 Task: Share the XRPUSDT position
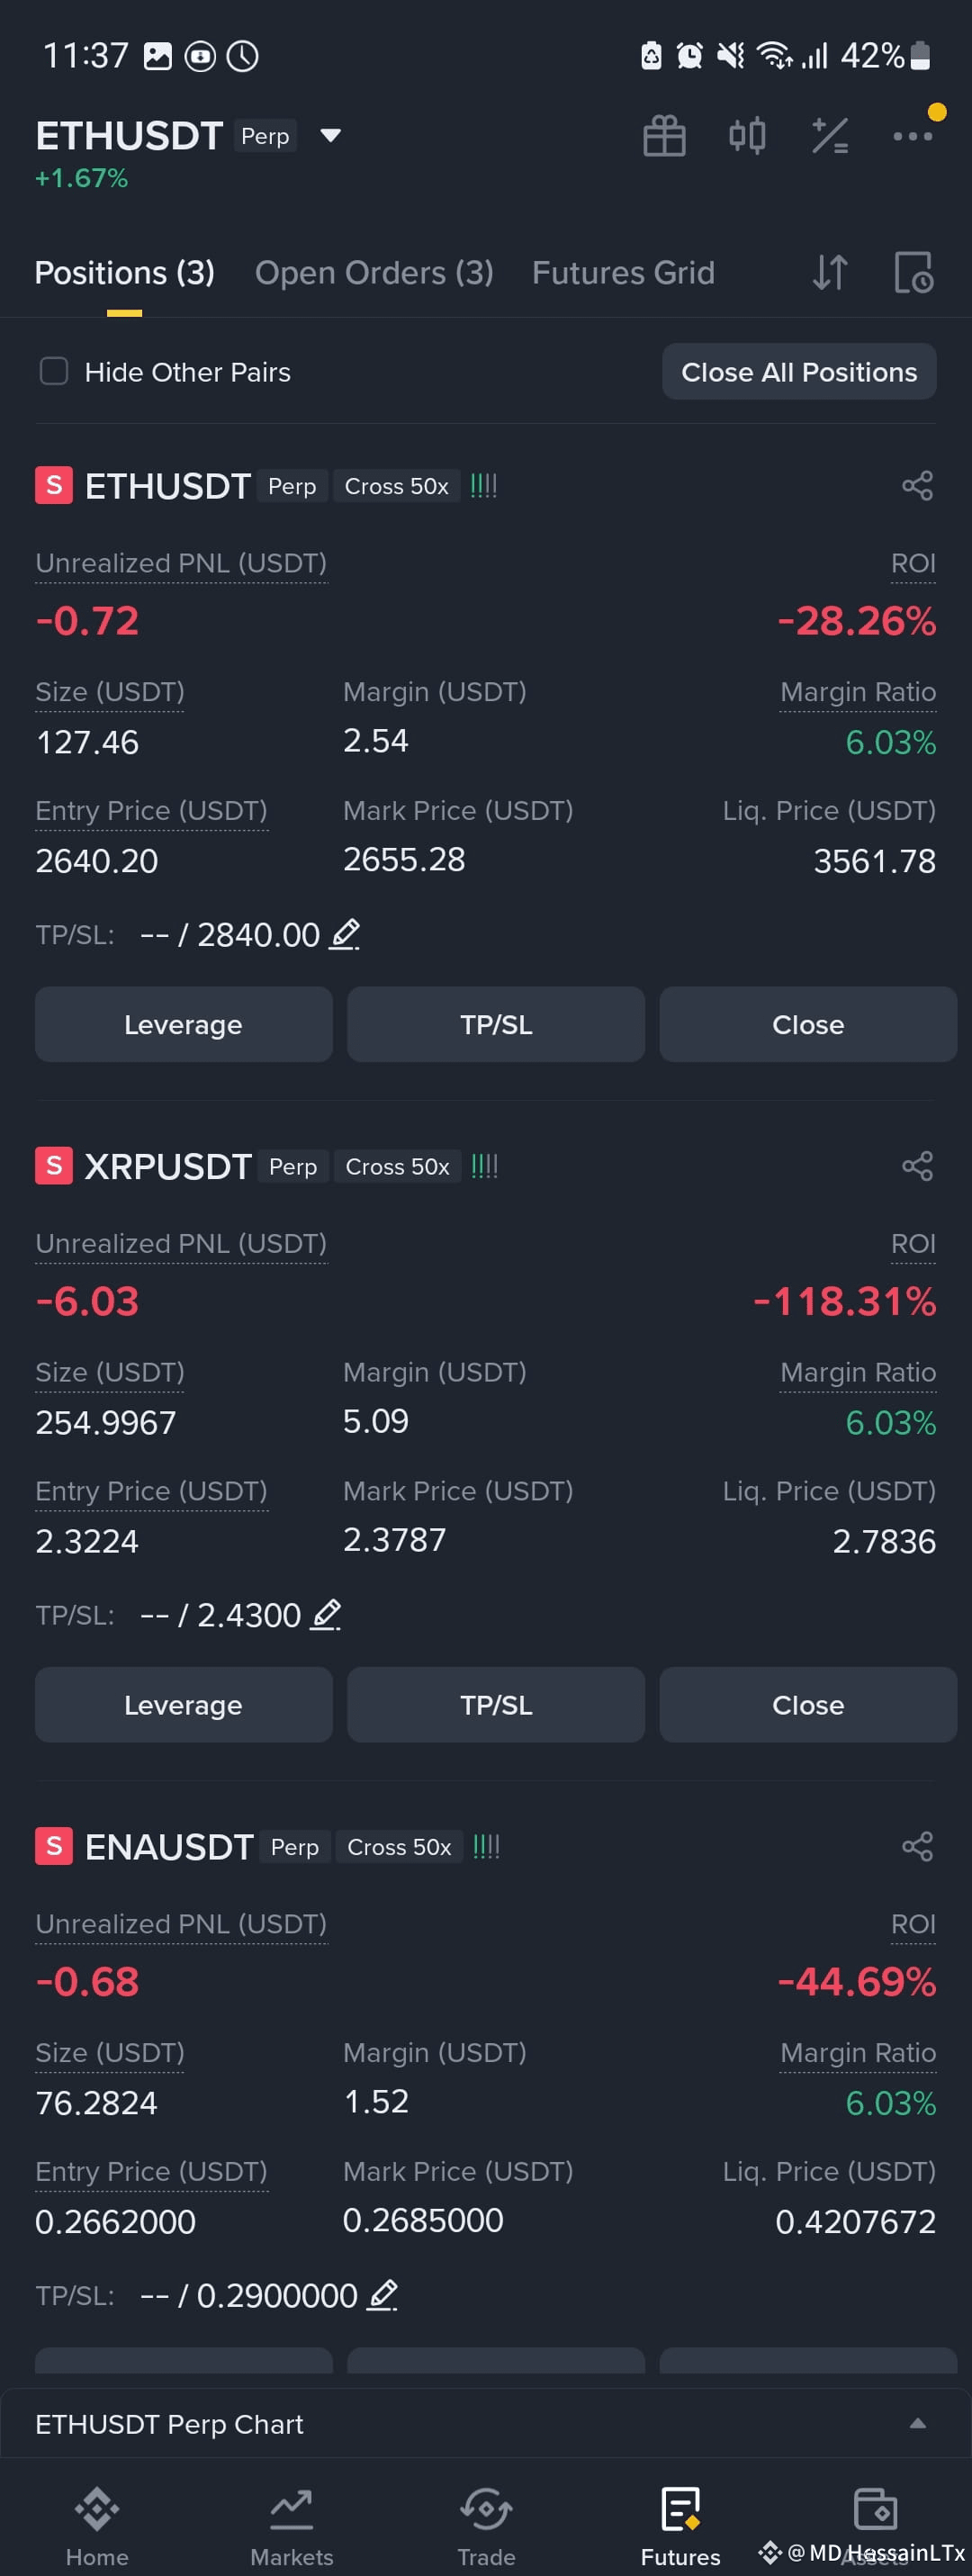point(917,1166)
